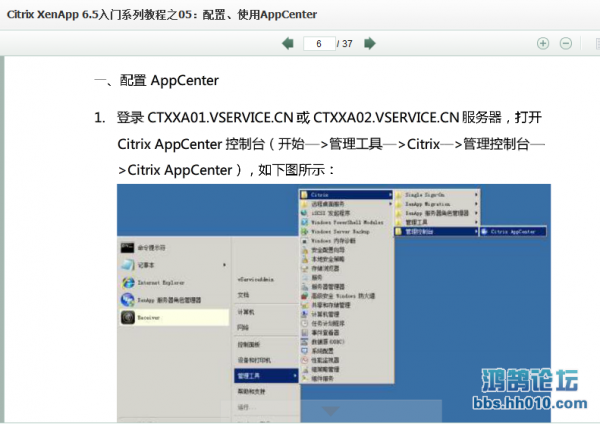Screen dimensions: 600x424
Task: Click 任务计划程序 clock icon
Action: tap(305, 323)
